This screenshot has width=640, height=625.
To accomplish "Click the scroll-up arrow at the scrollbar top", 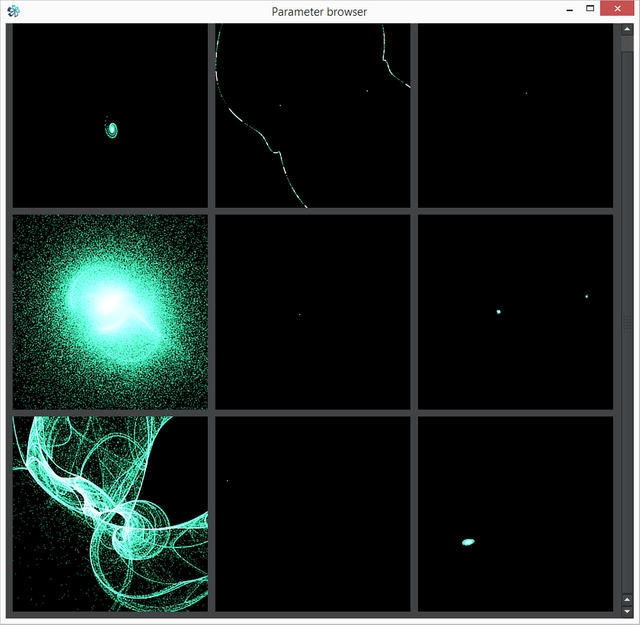I will tap(627, 29).
